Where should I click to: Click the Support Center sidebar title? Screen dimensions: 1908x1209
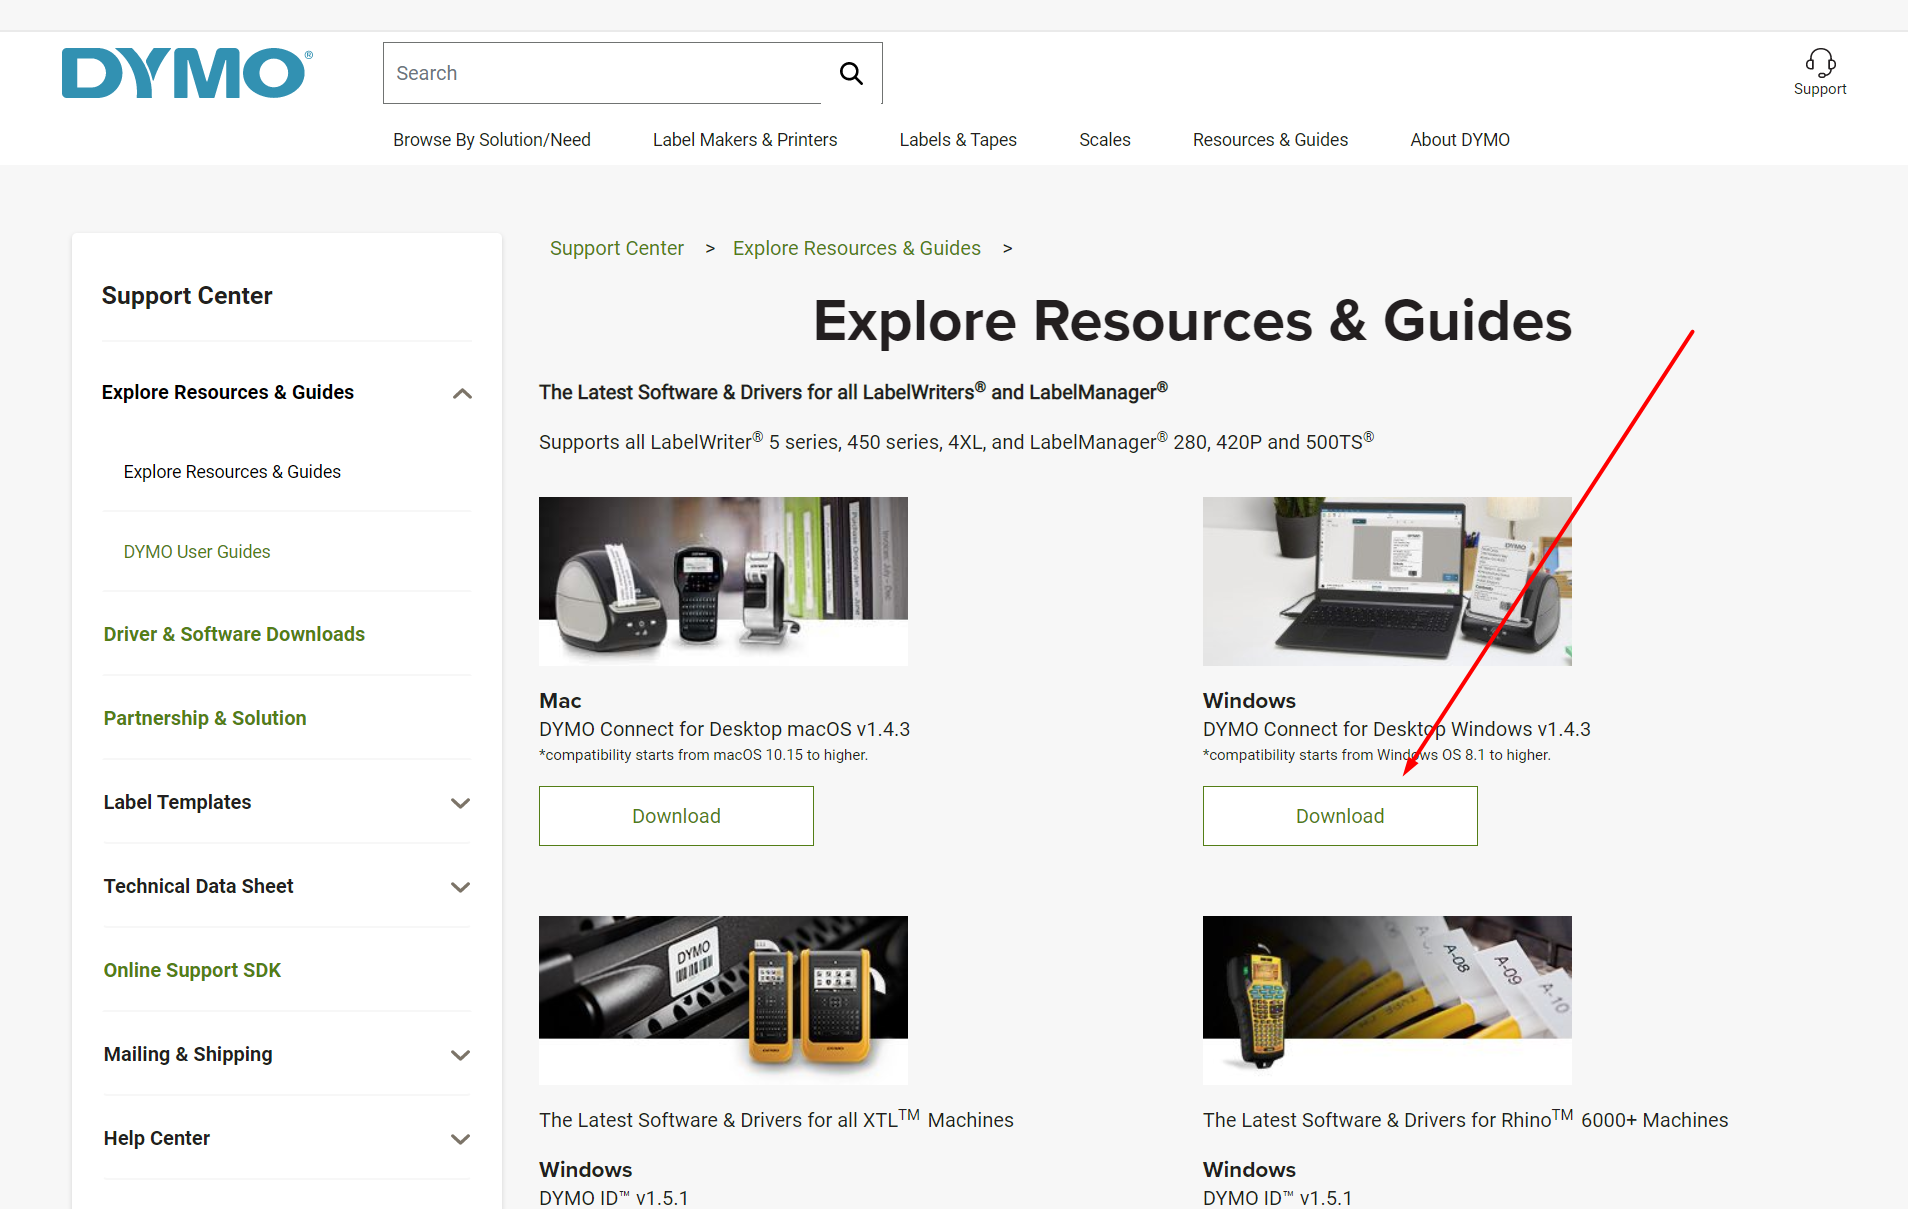pos(187,296)
